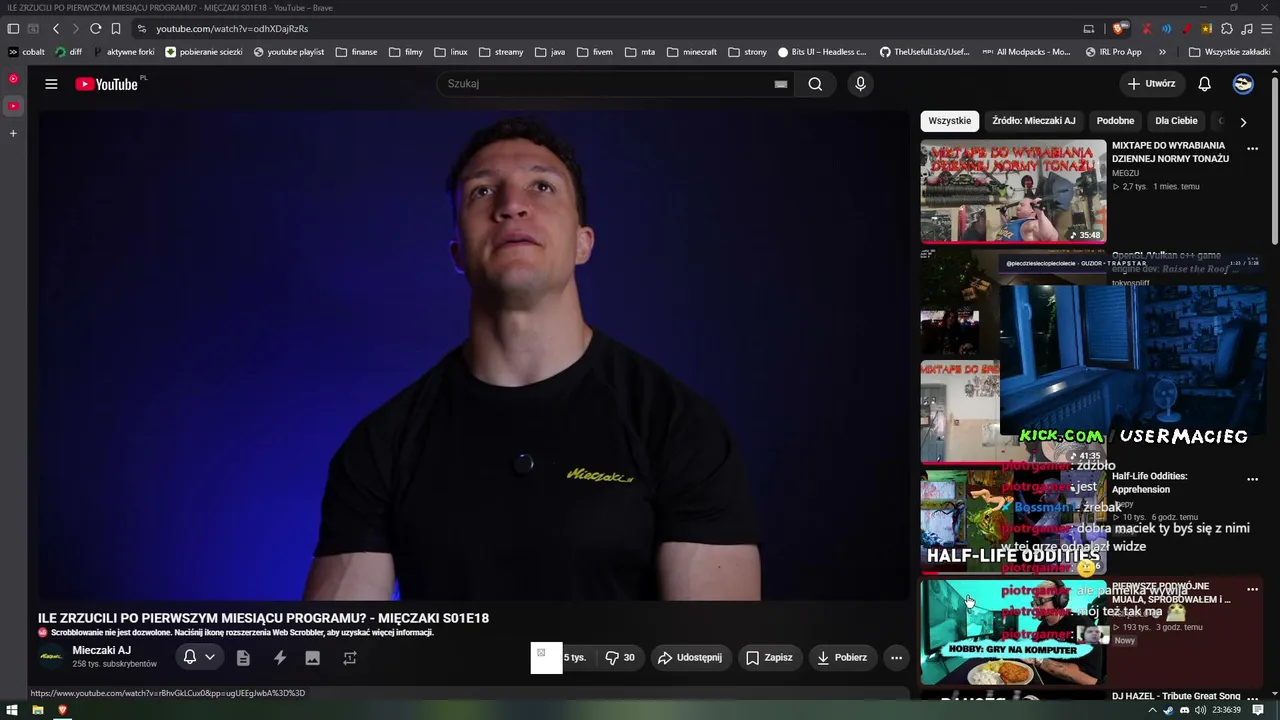Click the Udostępnij share button
This screenshot has height=720, width=1280.
pos(689,658)
